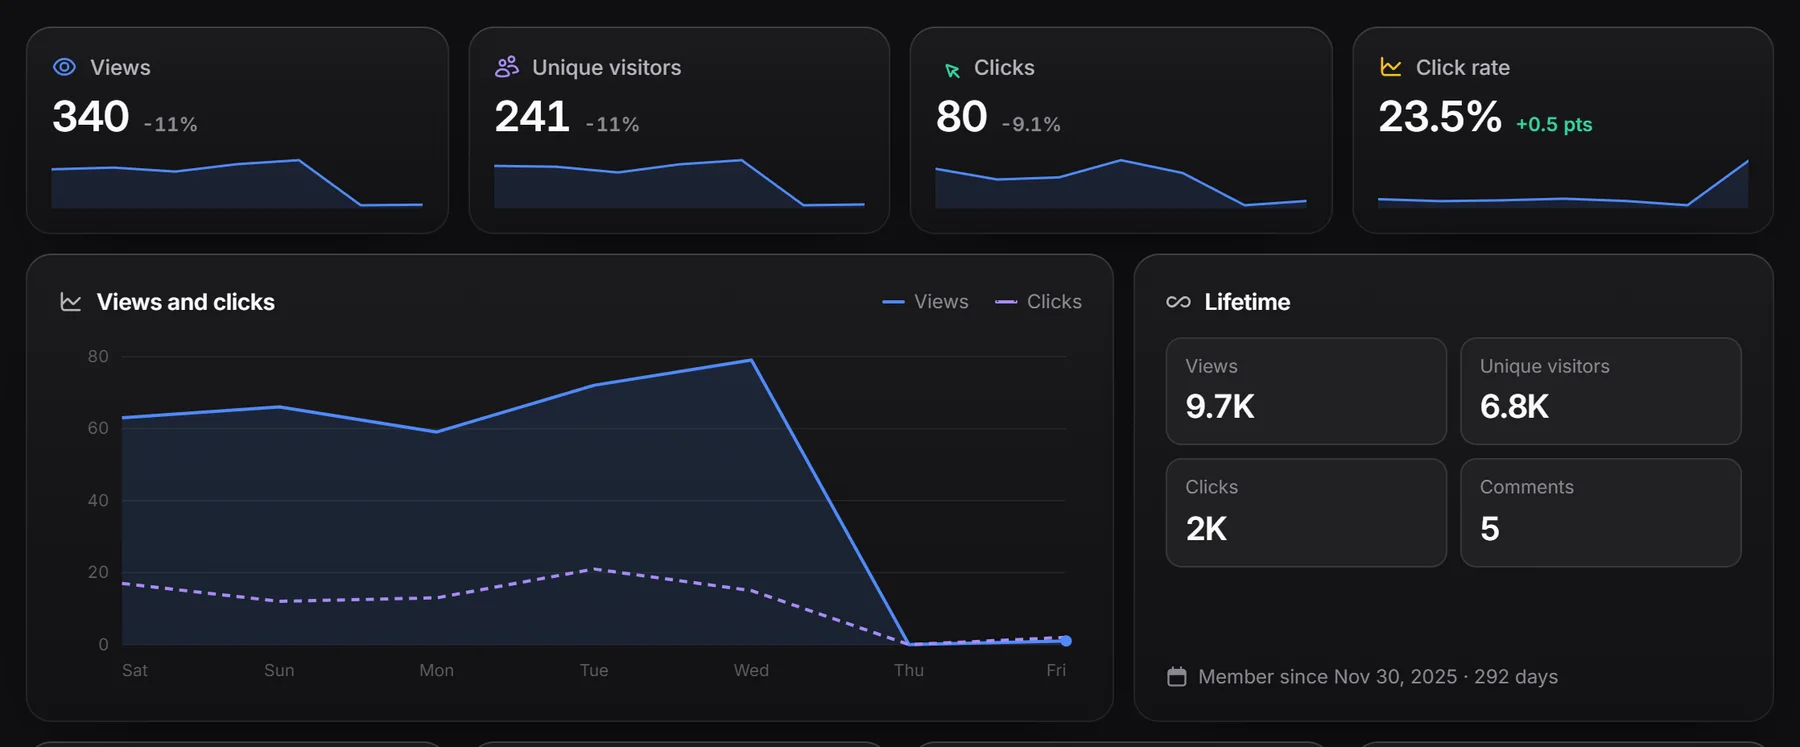The height and width of the screenshot is (747, 1800).
Task: Open the Lifetime Clicks 2K card
Action: [1306, 513]
